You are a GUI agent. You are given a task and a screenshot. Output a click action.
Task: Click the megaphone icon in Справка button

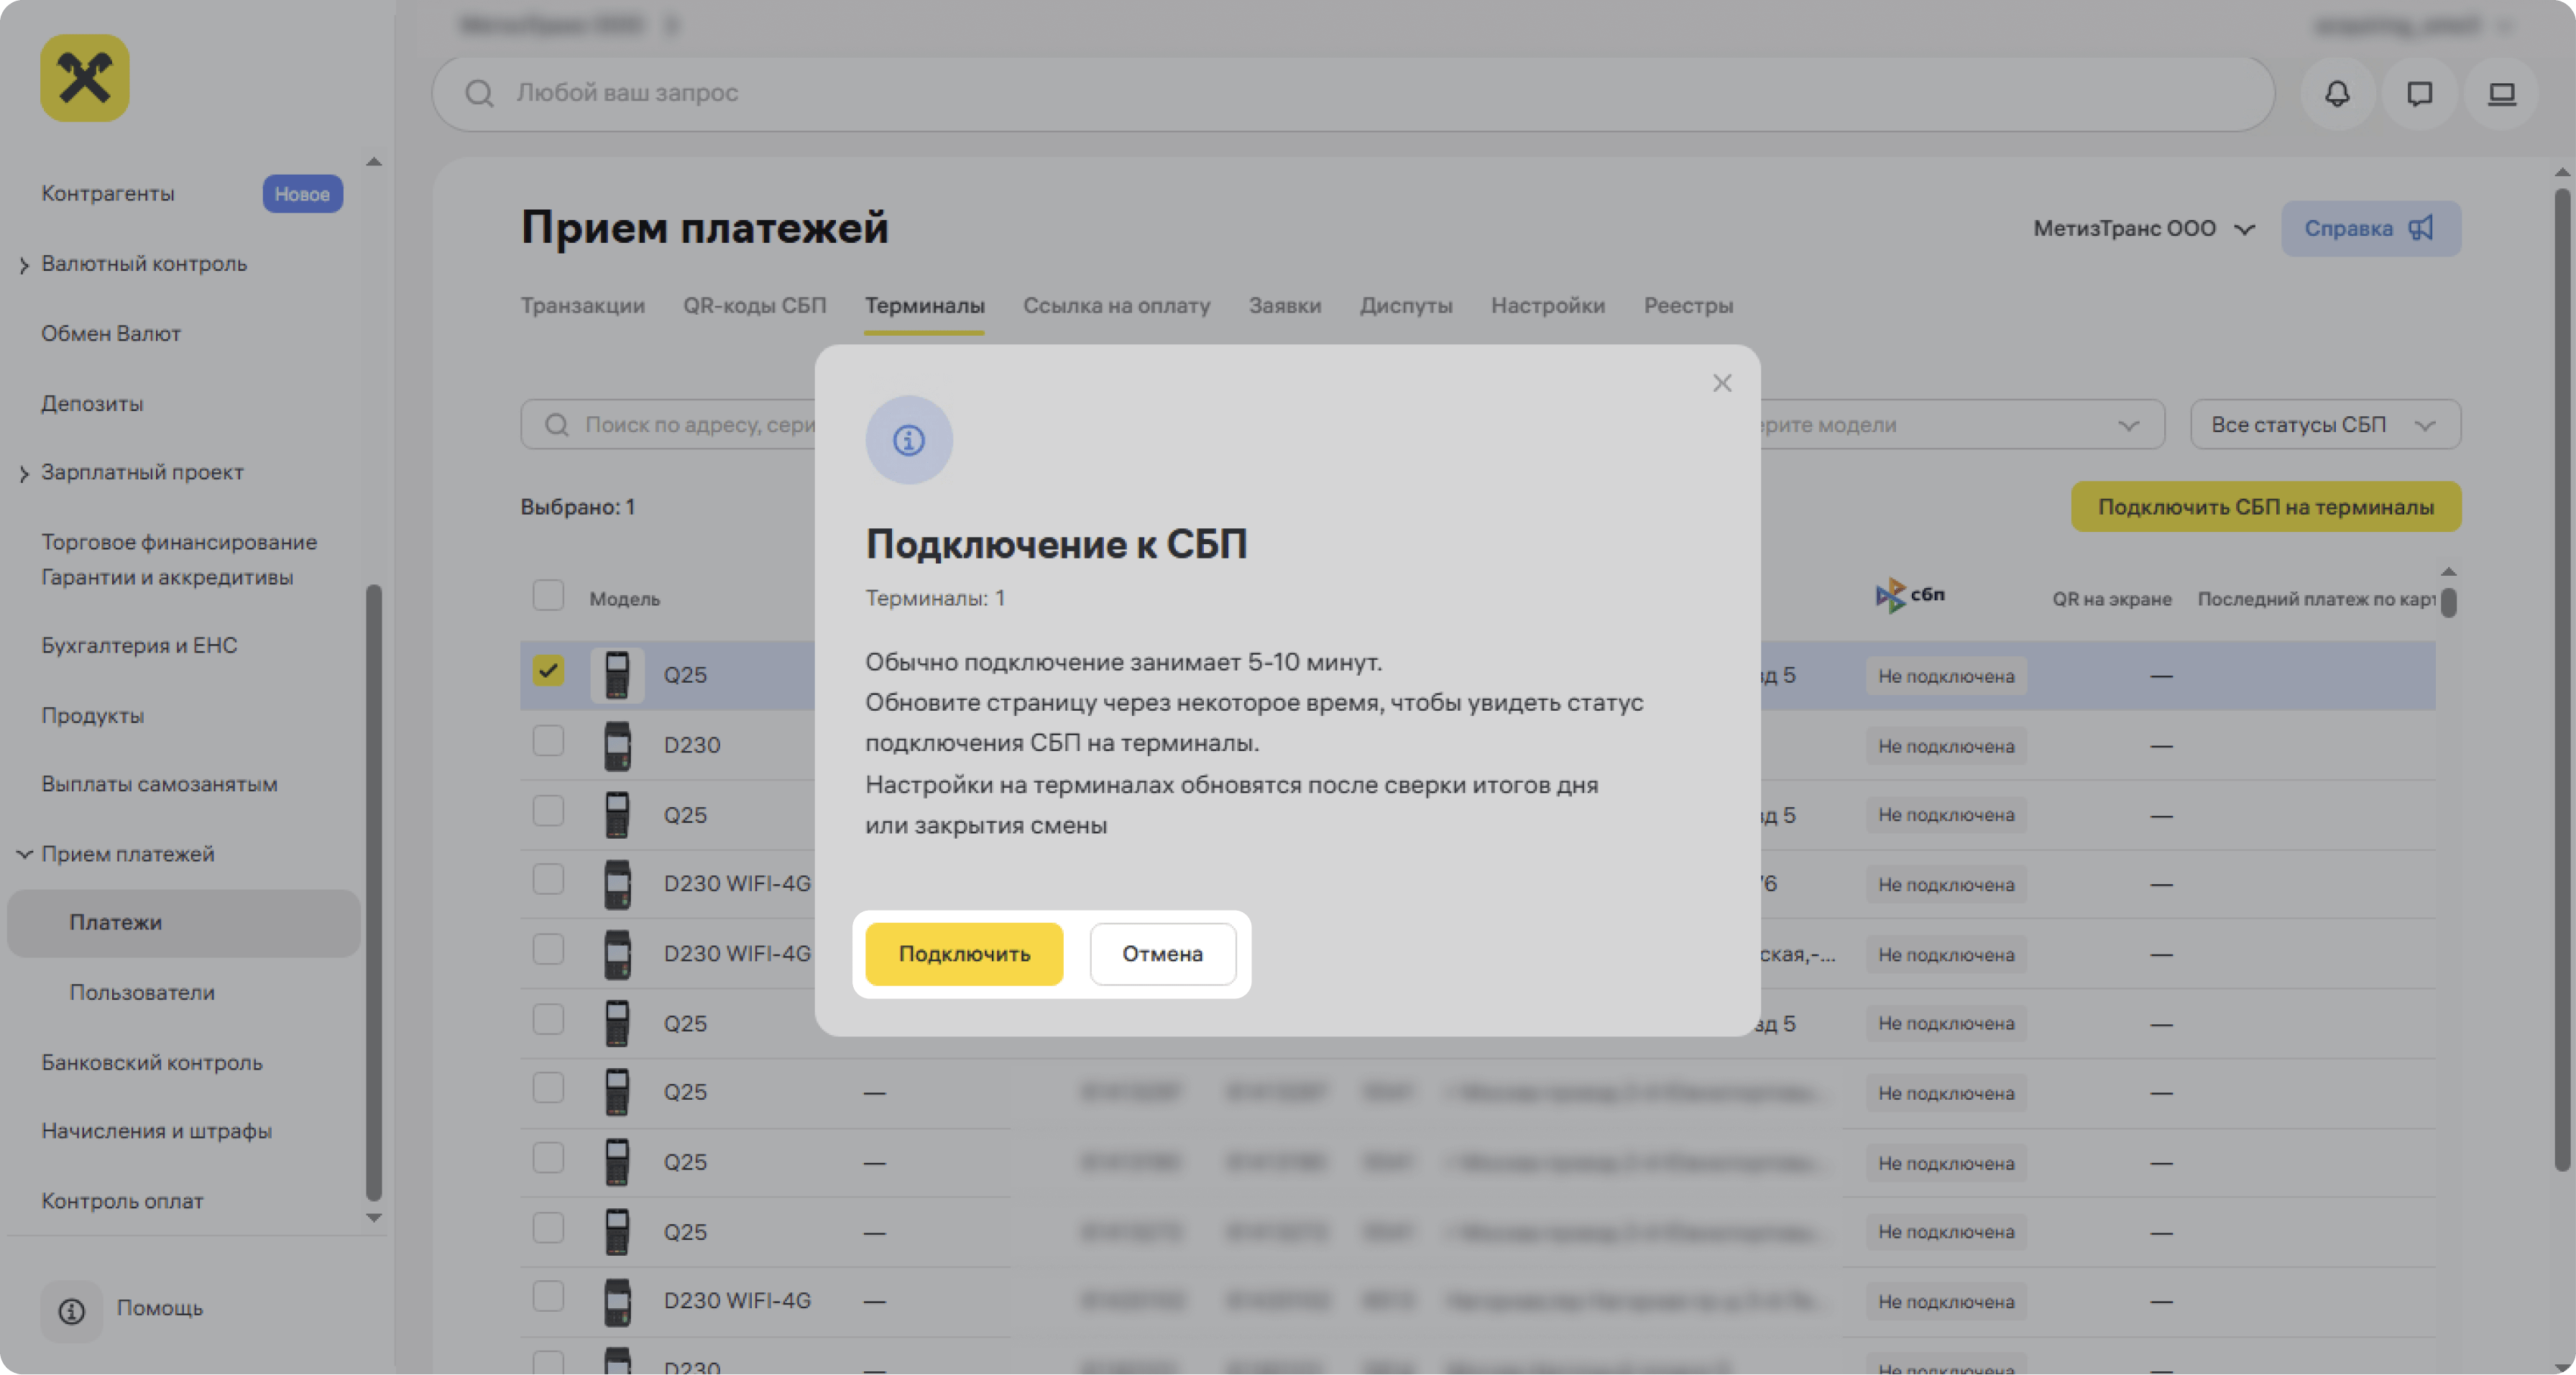(2421, 228)
